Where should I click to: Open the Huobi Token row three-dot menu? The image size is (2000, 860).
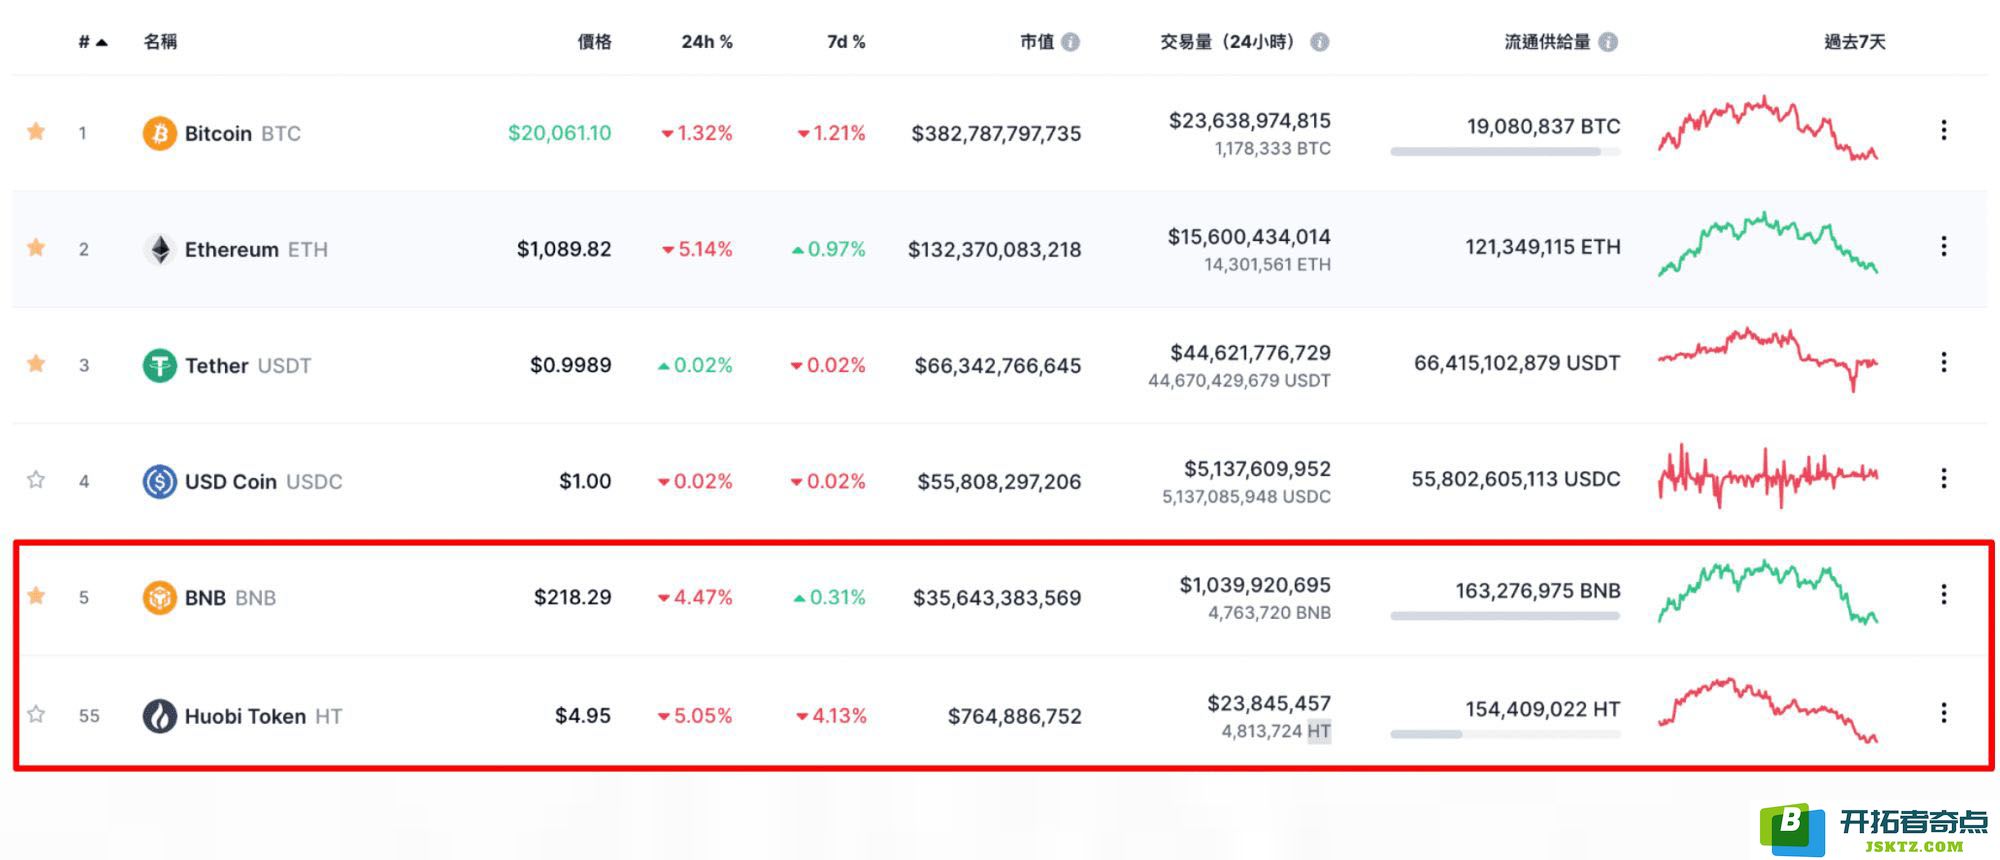click(x=1943, y=712)
